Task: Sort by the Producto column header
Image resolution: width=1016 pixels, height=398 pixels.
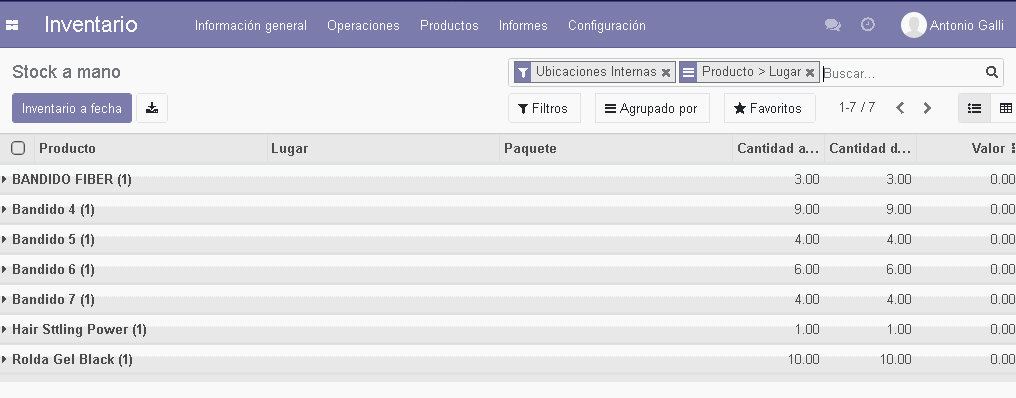Action: pyautogui.click(x=67, y=148)
